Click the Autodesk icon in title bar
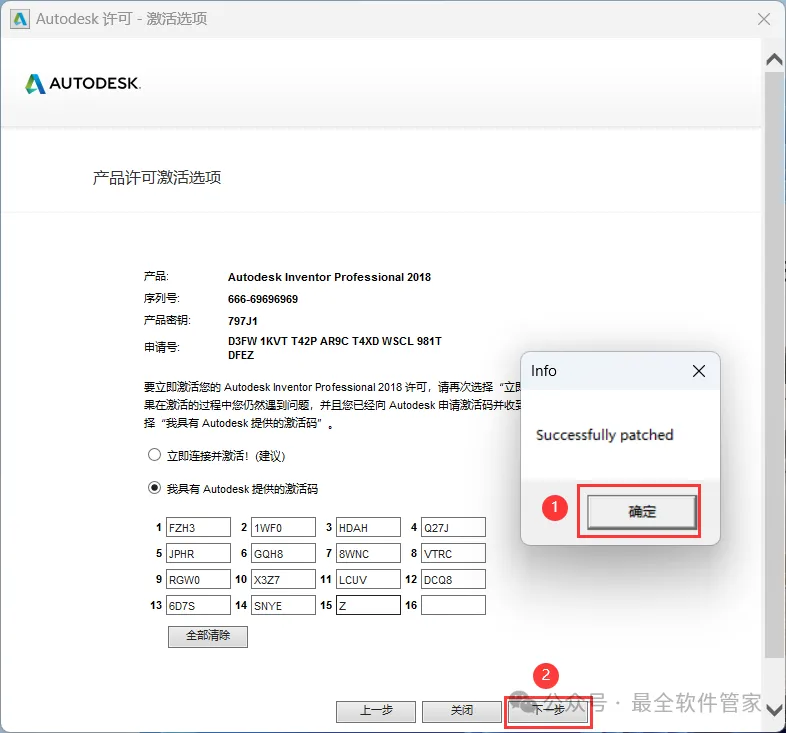786x733 pixels. coord(20,19)
